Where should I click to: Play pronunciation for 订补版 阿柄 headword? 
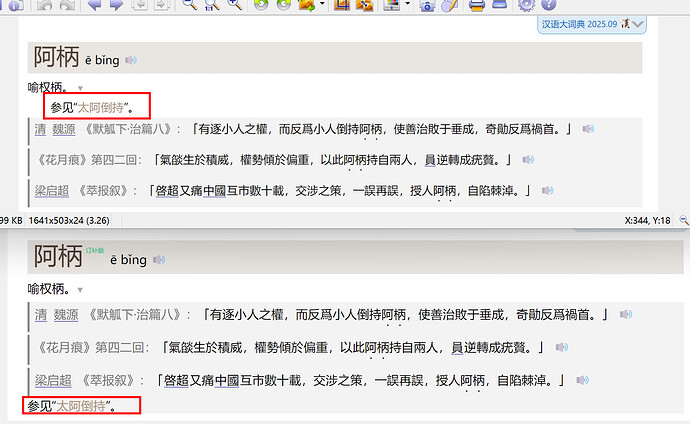click(x=159, y=260)
